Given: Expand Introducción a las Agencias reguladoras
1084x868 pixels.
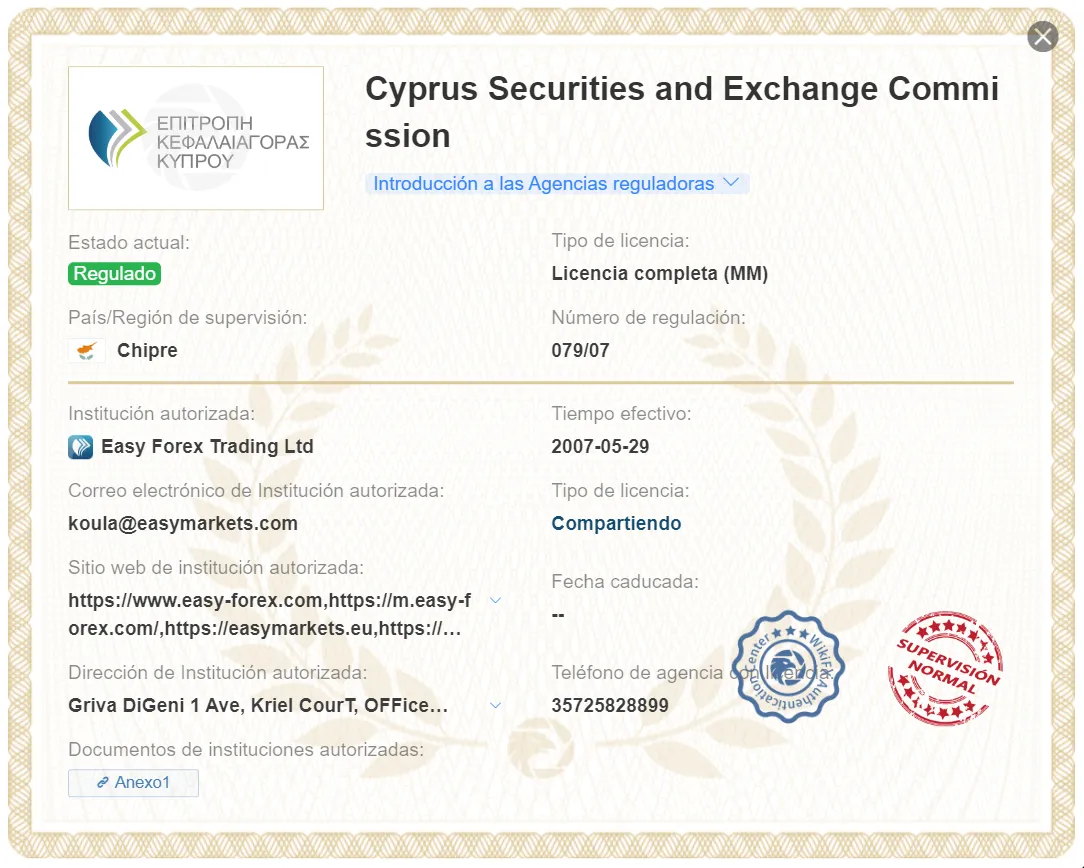Looking at the screenshot, I should click(557, 184).
